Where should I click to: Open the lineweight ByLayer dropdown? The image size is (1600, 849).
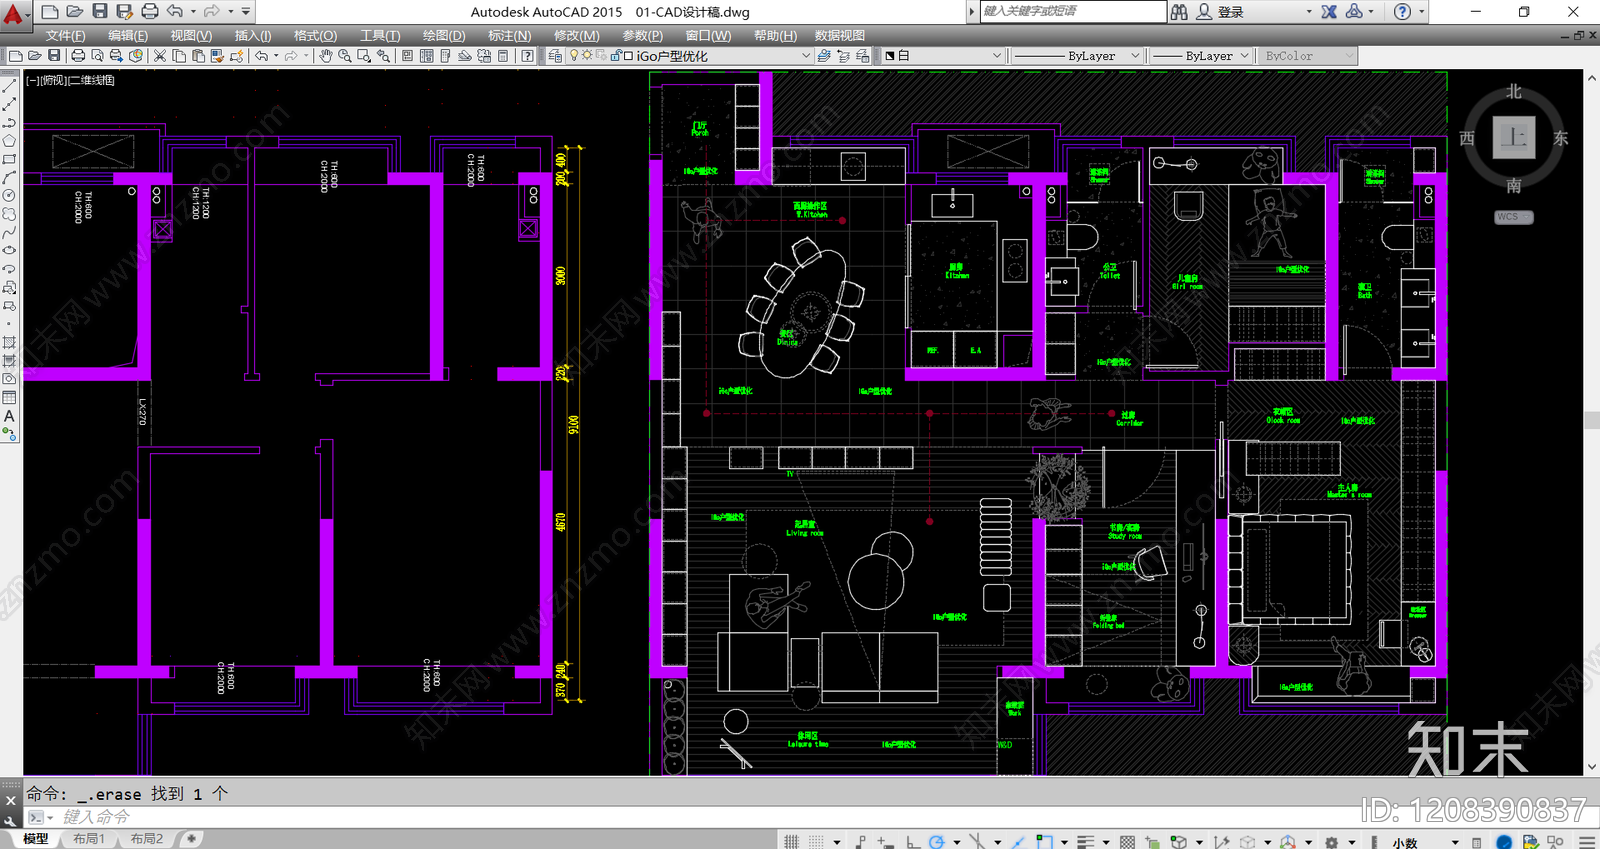pyautogui.click(x=1201, y=56)
